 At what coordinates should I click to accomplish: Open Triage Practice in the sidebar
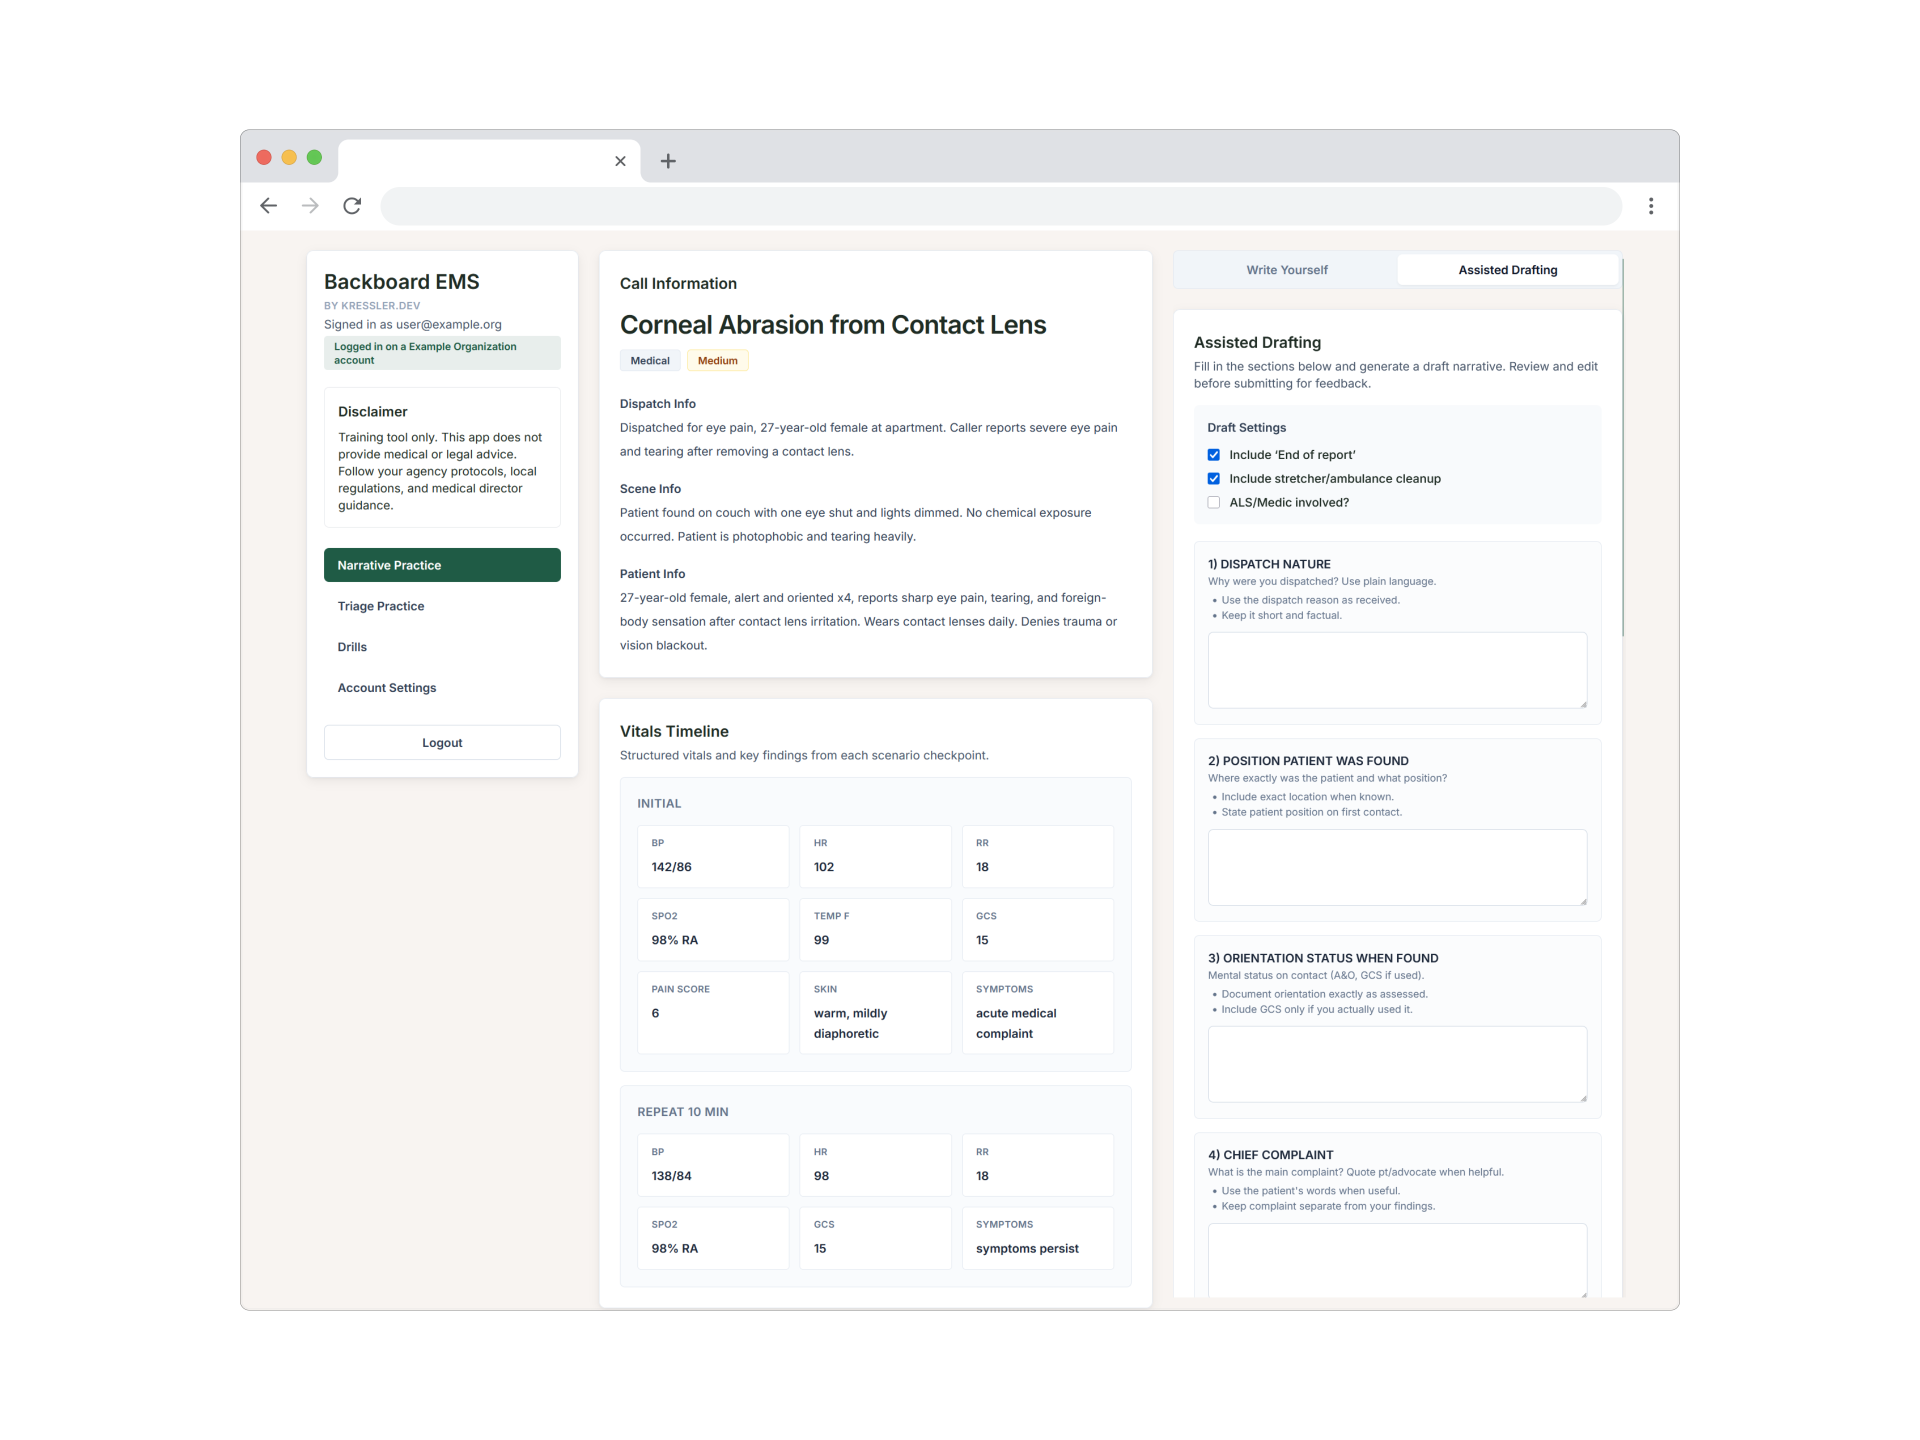click(442, 606)
